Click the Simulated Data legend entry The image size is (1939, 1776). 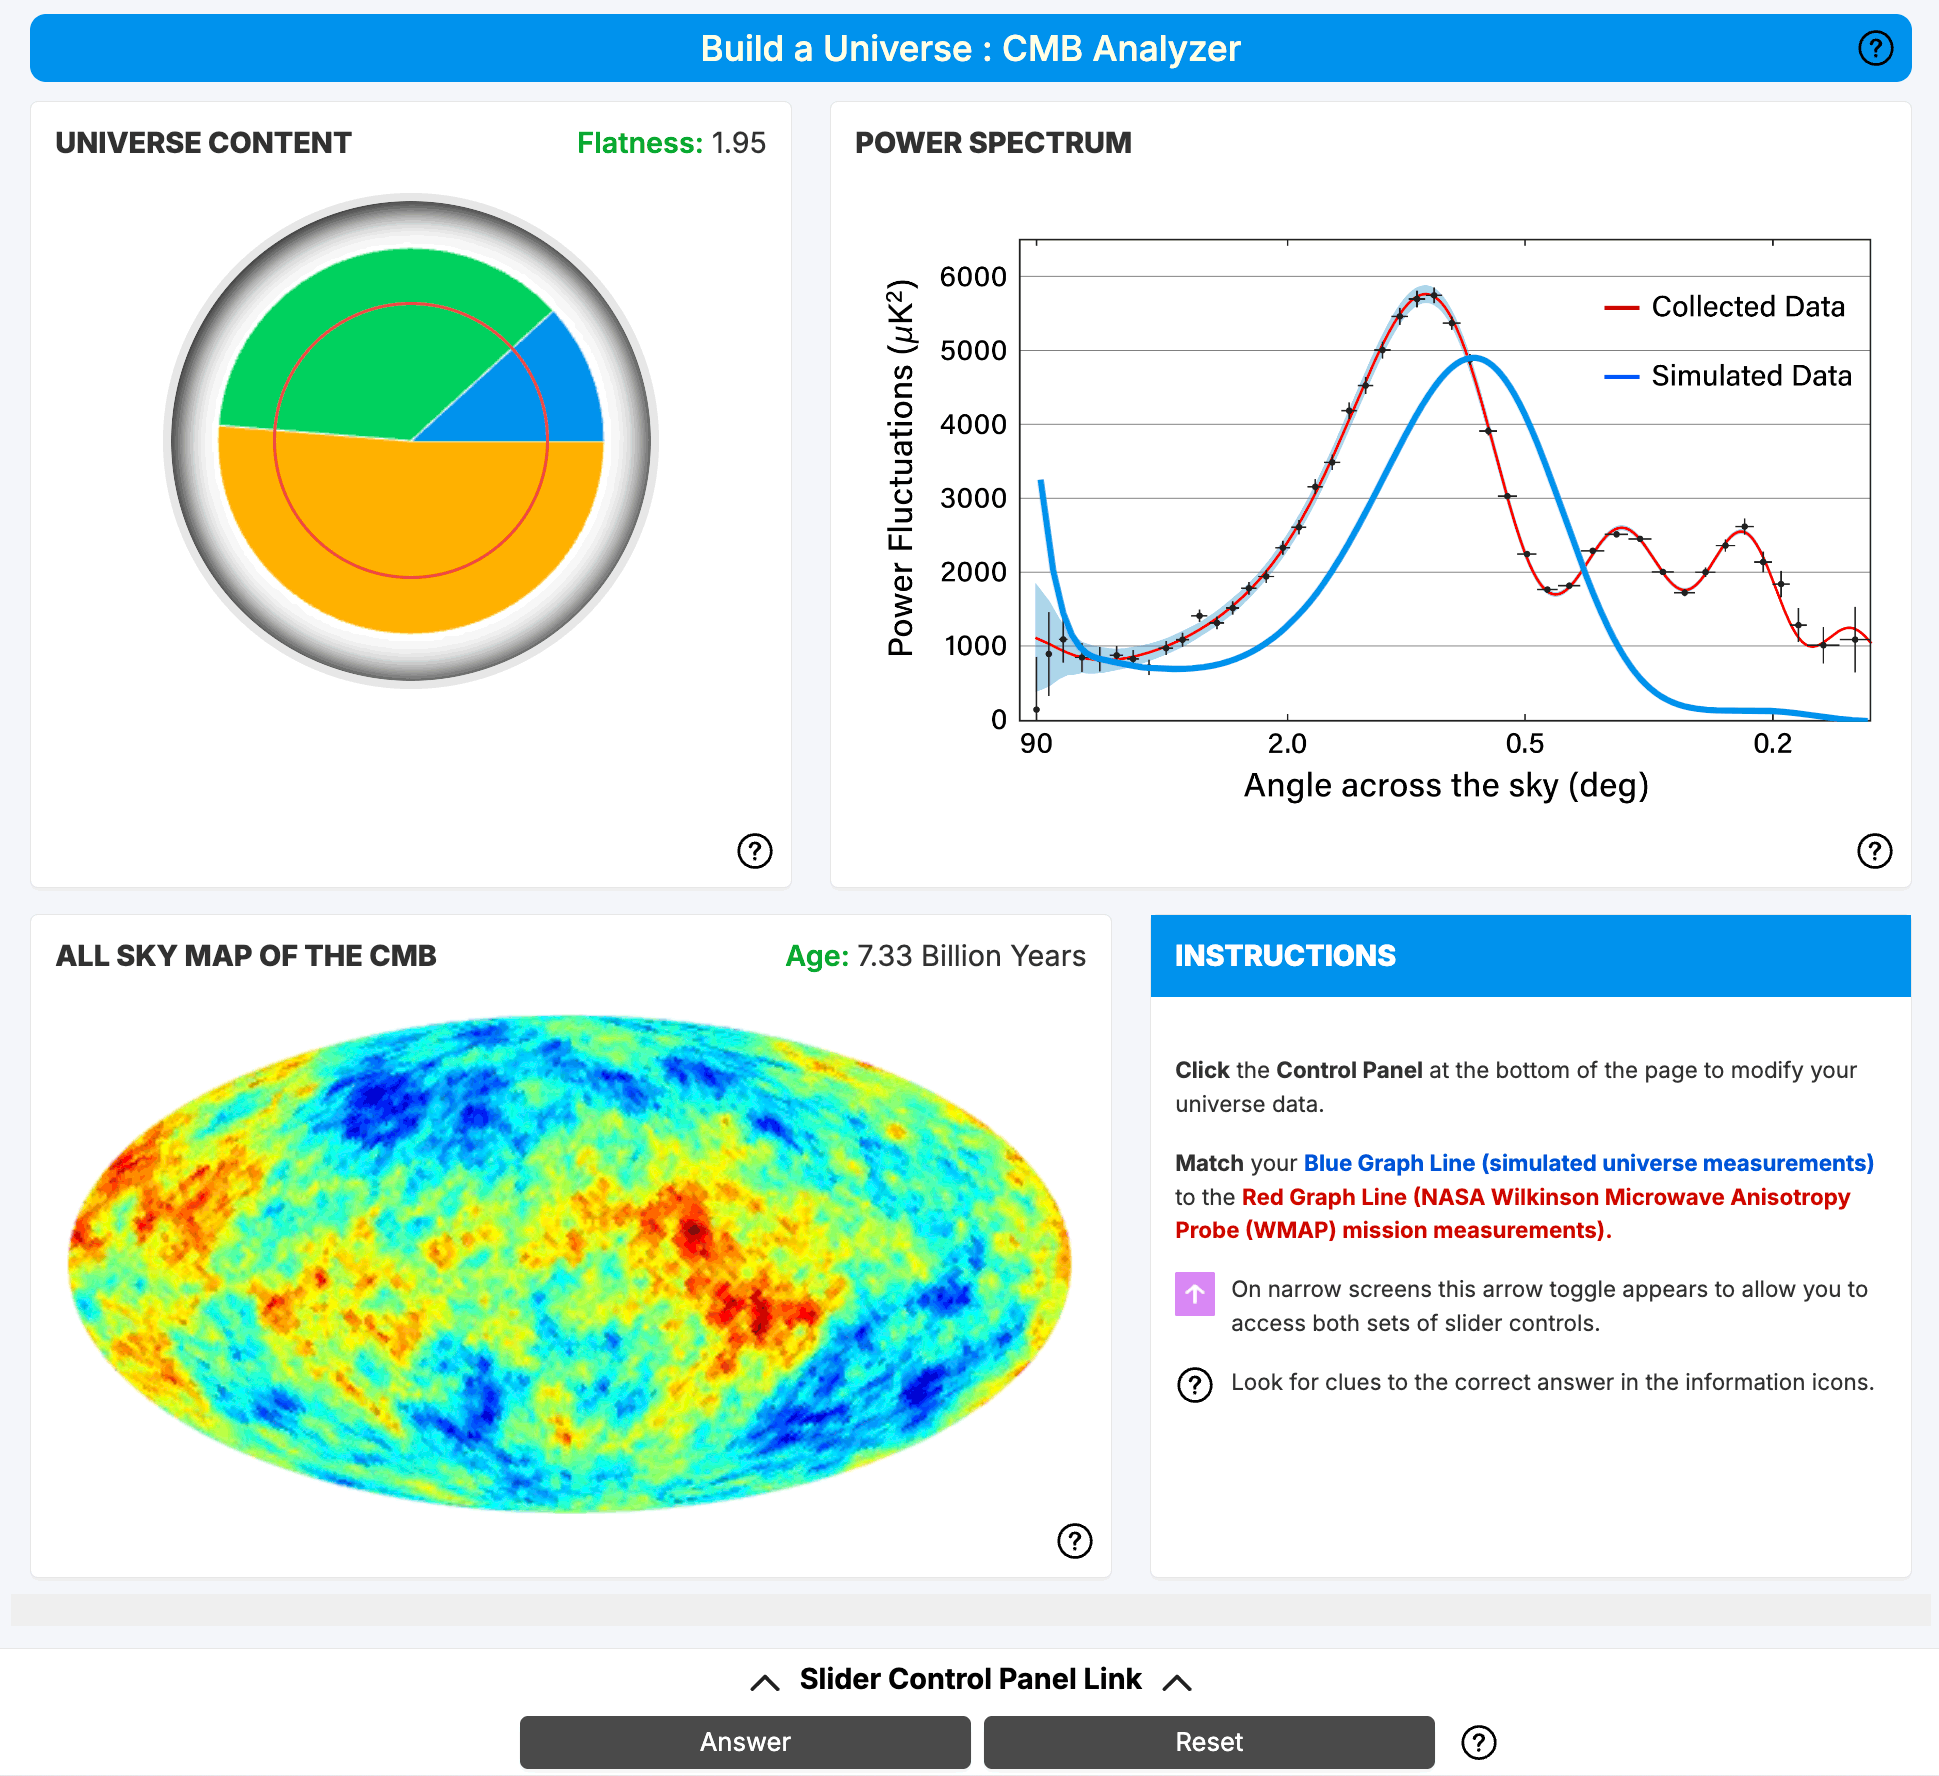point(1750,376)
